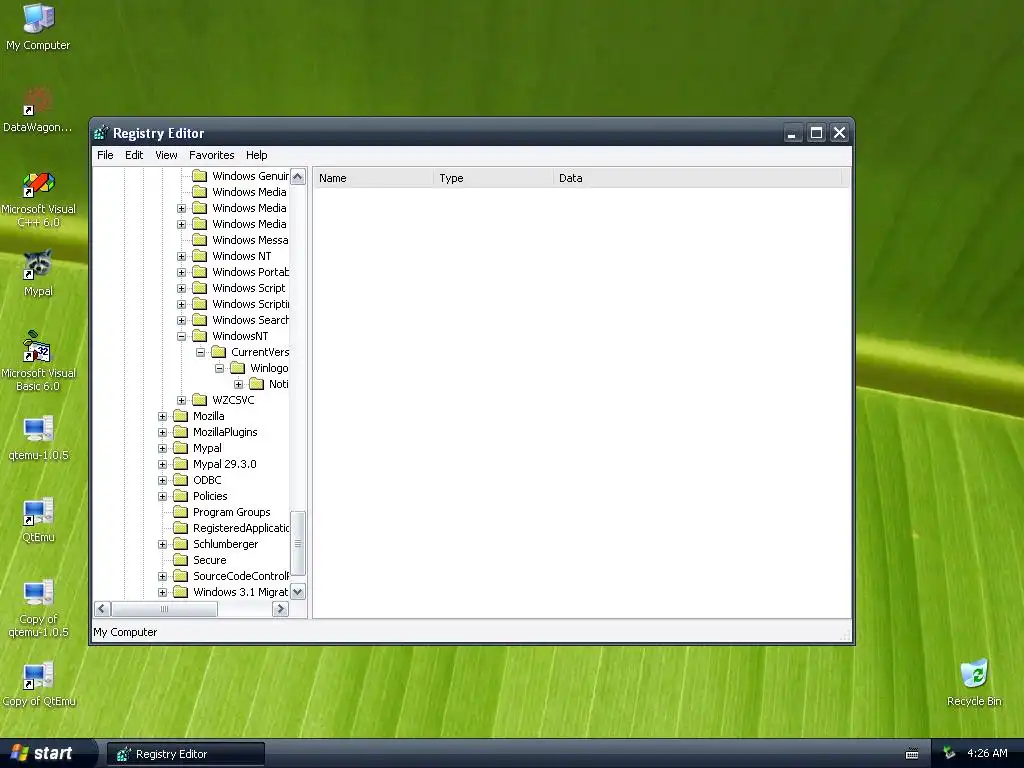Select the Mozilla folder icon
The image size is (1024, 768).
[x=180, y=416]
